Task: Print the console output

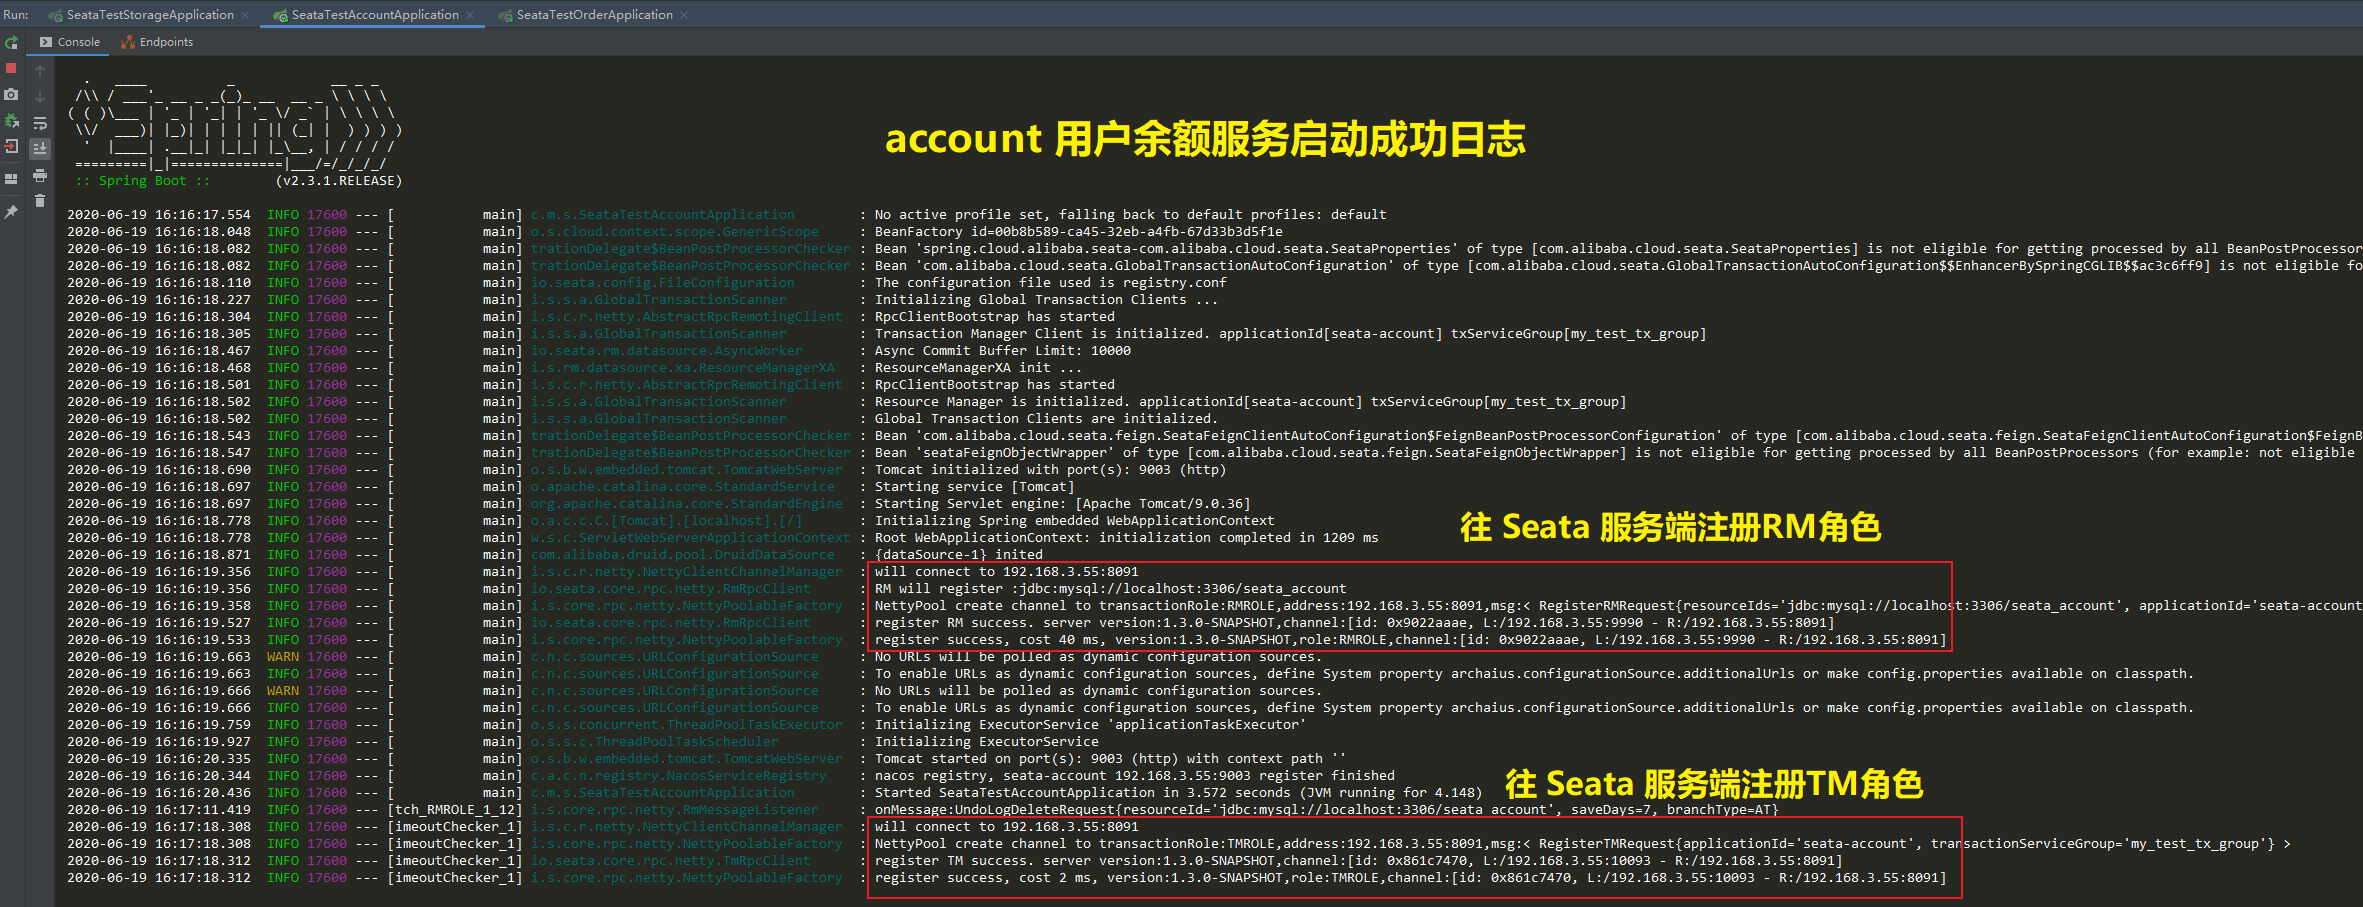Action: coord(40,175)
